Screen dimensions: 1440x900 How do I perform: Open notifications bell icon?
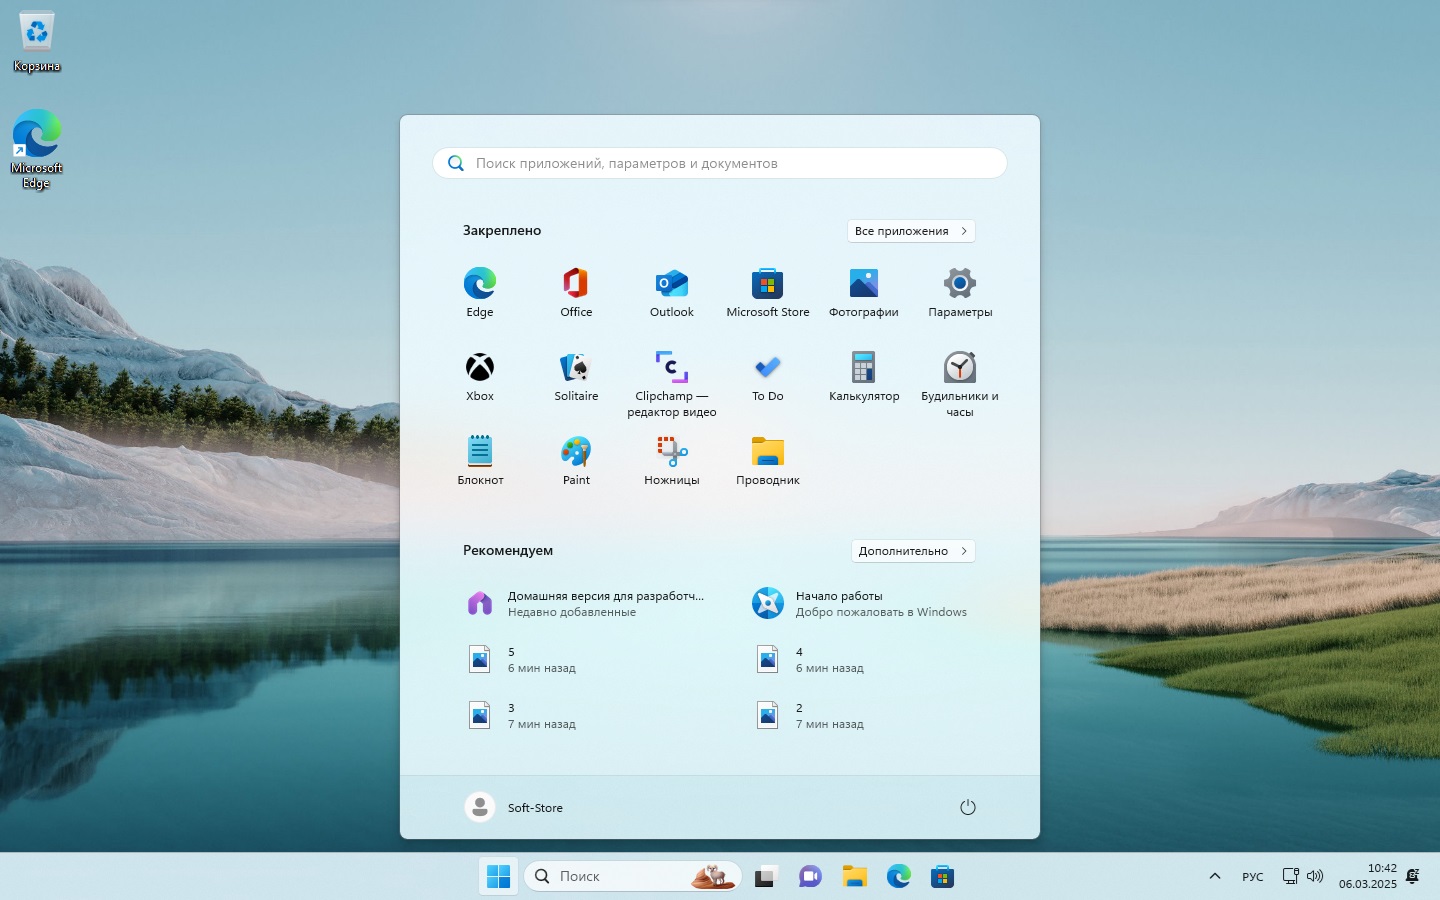tap(1413, 876)
